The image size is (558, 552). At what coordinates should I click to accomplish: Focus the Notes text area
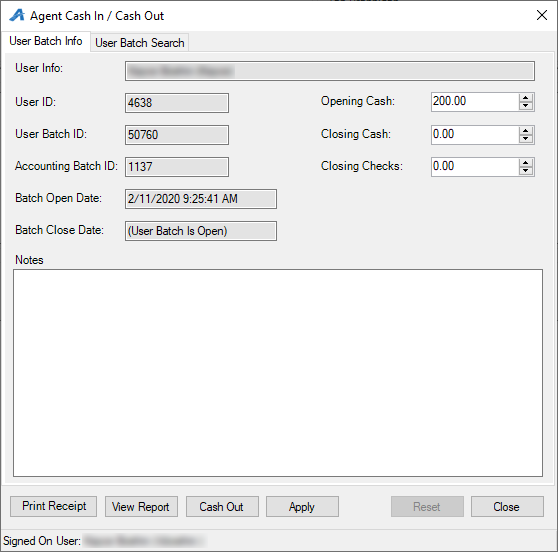(x=278, y=373)
